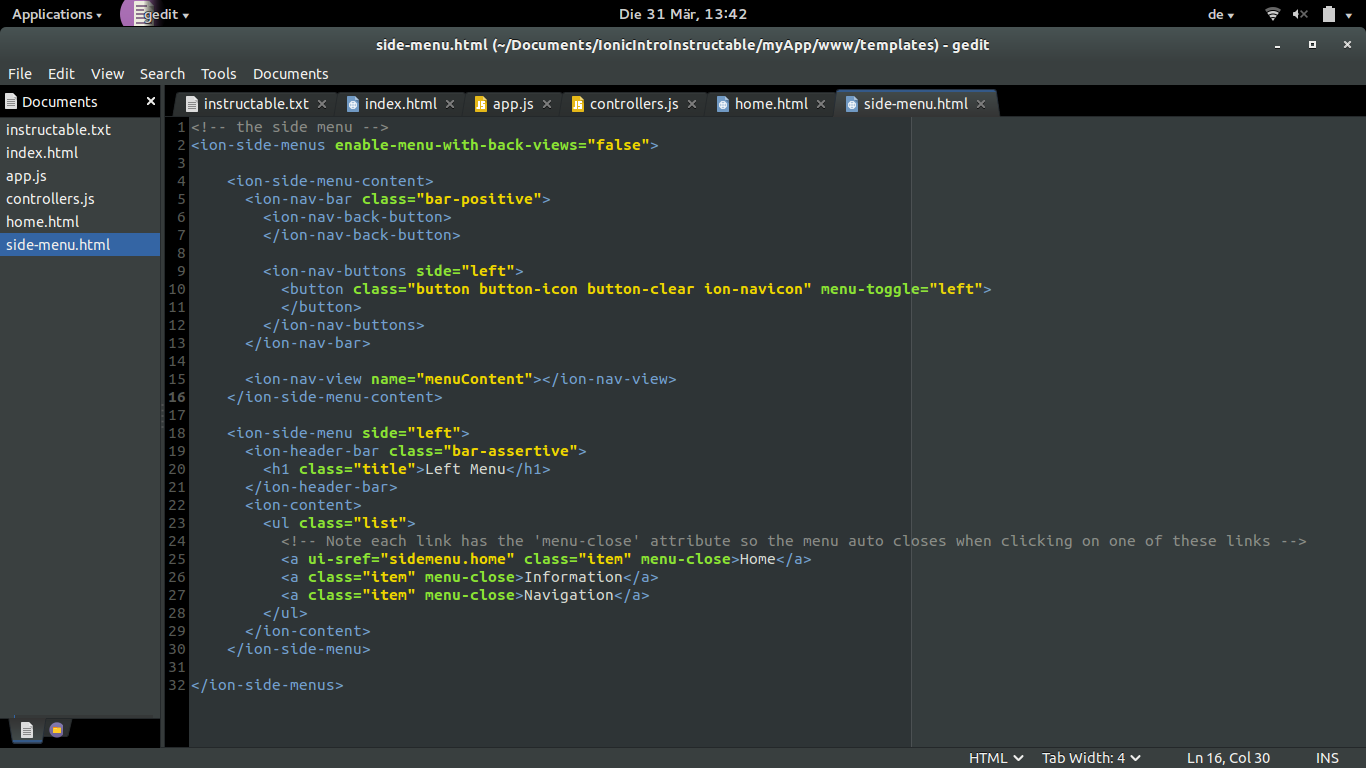
Task: Switch to the instructable.txt tab
Action: point(256,104)
